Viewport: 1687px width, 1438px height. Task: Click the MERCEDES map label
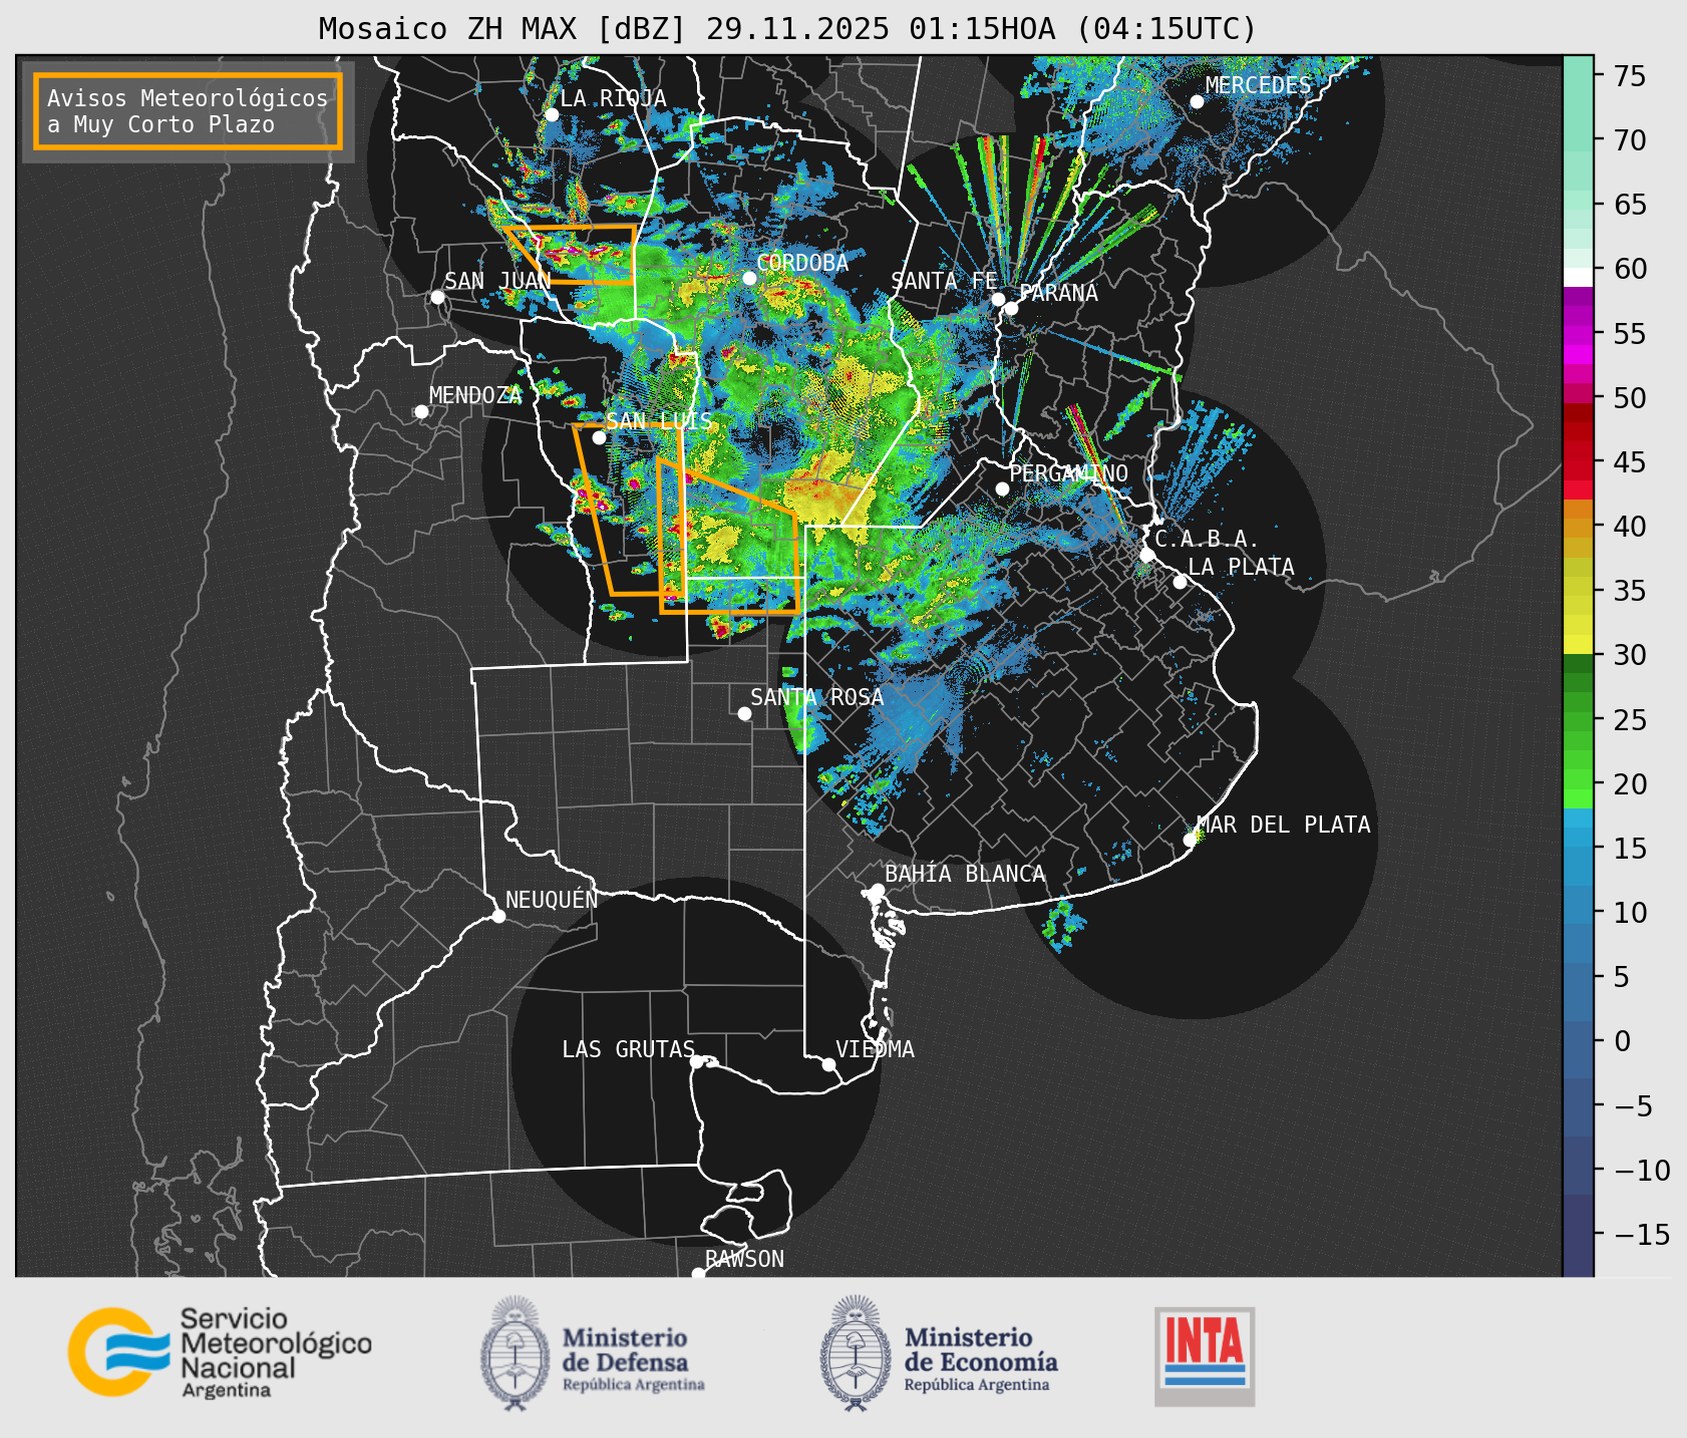coord(1257,86)
